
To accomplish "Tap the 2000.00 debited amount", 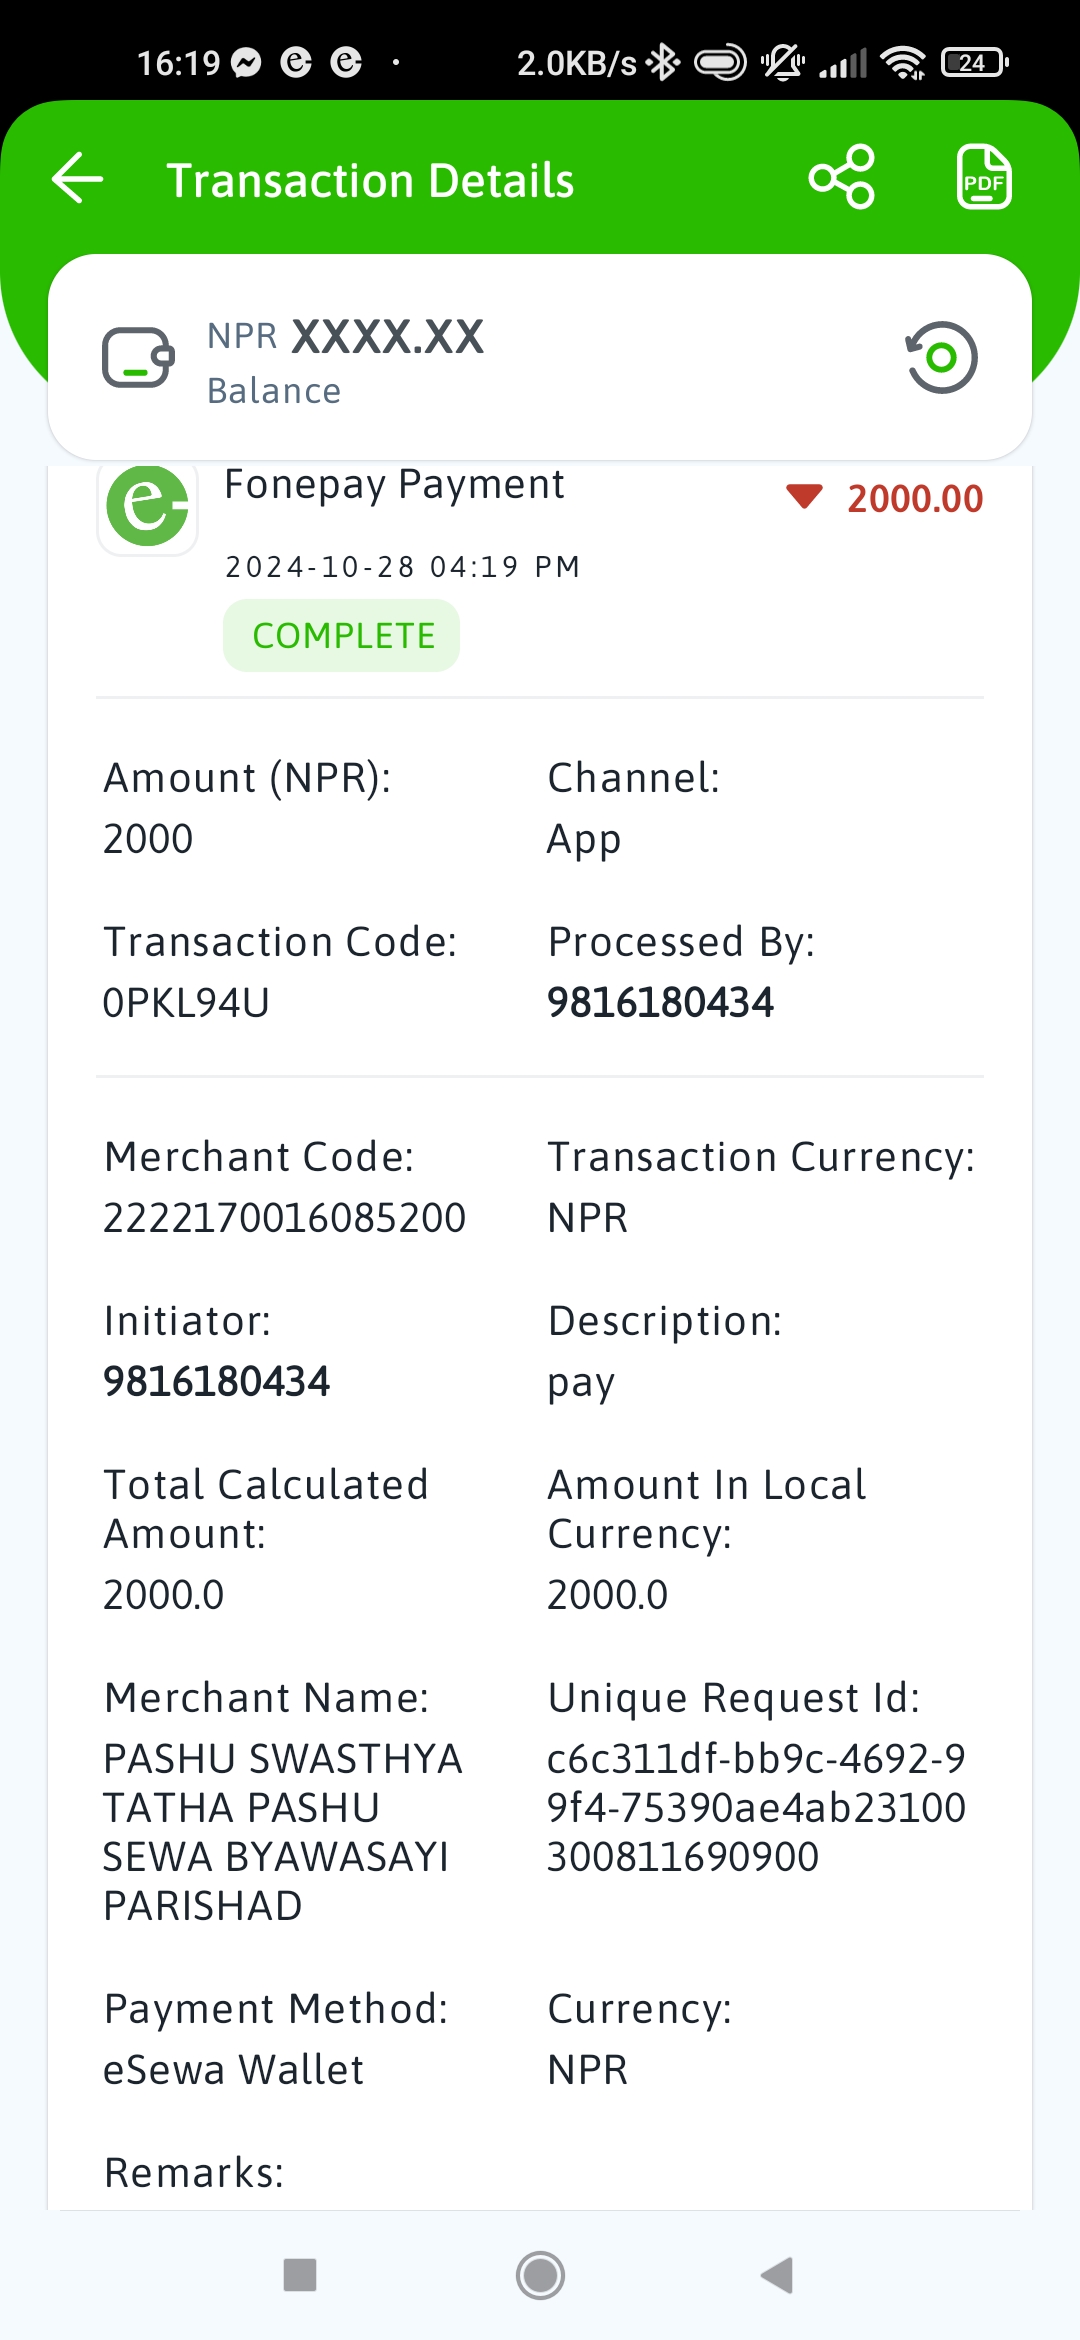I will click(x=915, y=499).
